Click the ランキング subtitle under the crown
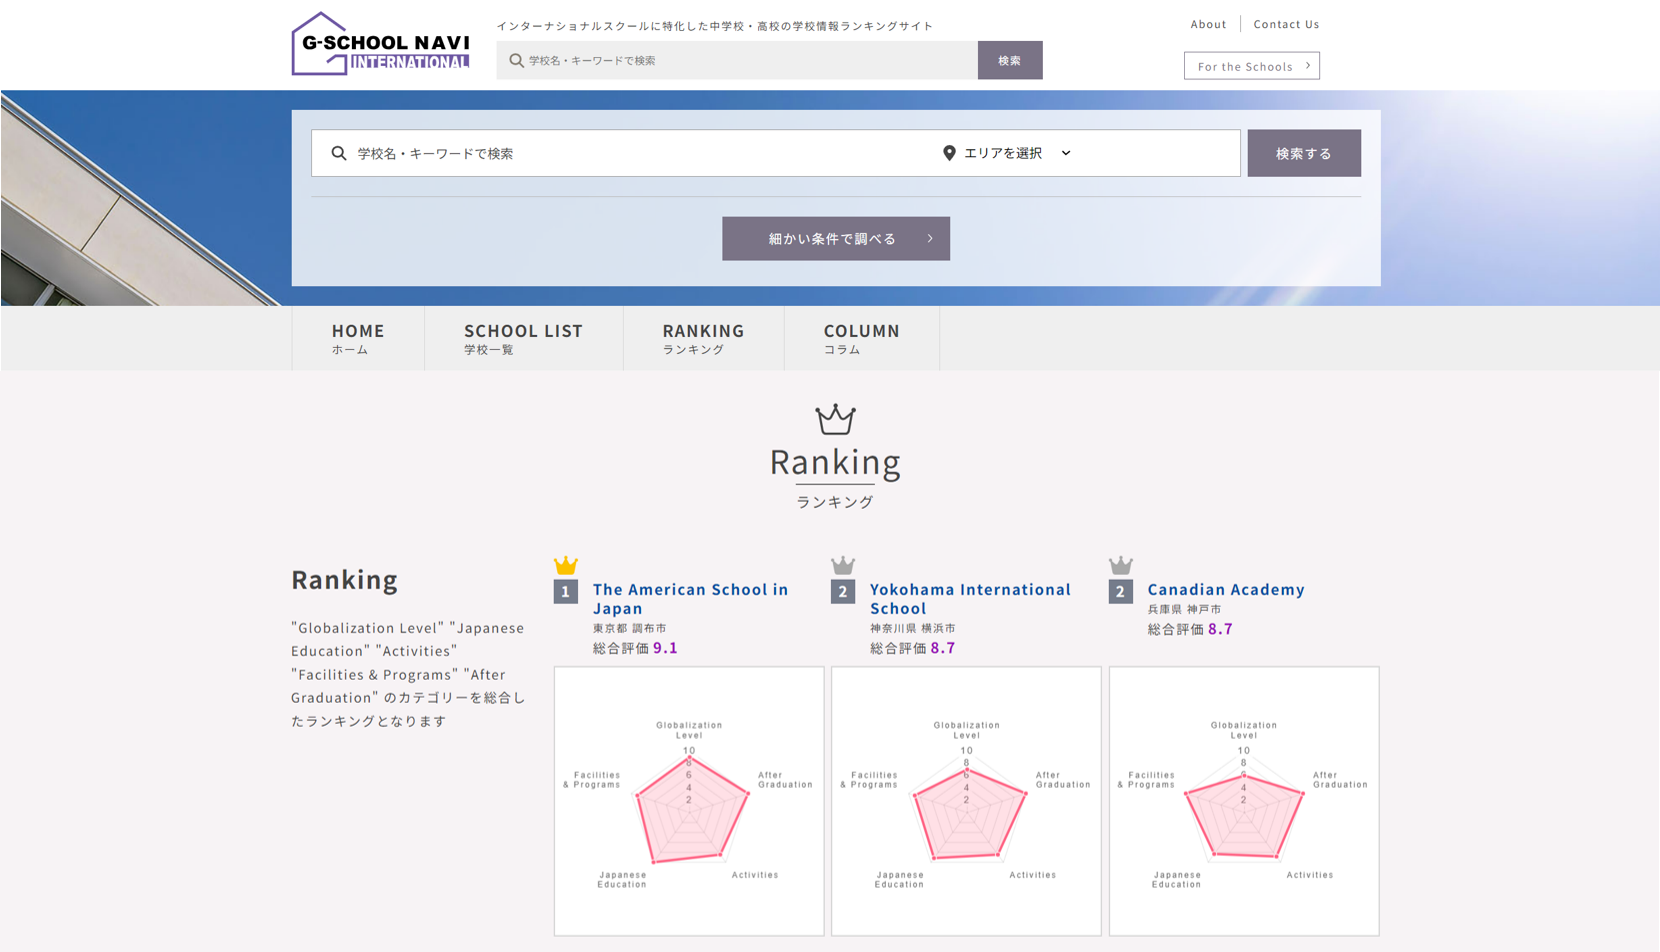This screenshot has height=952, width=1660. coord(835,502)
